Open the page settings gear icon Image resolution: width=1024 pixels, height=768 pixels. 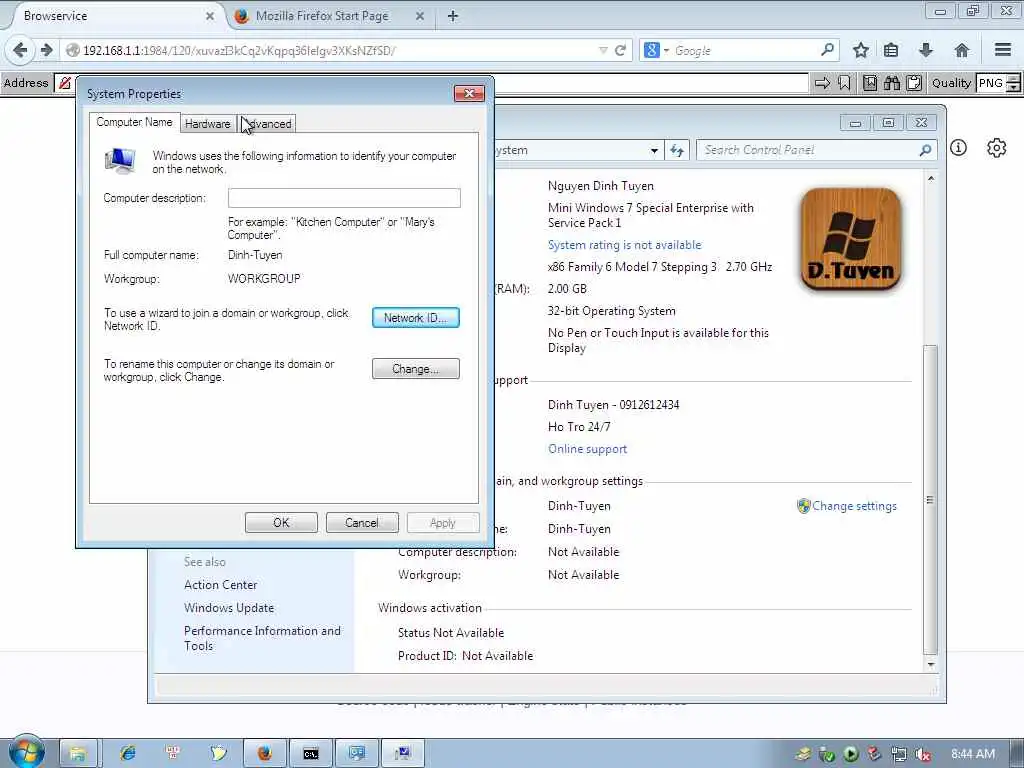997,148
